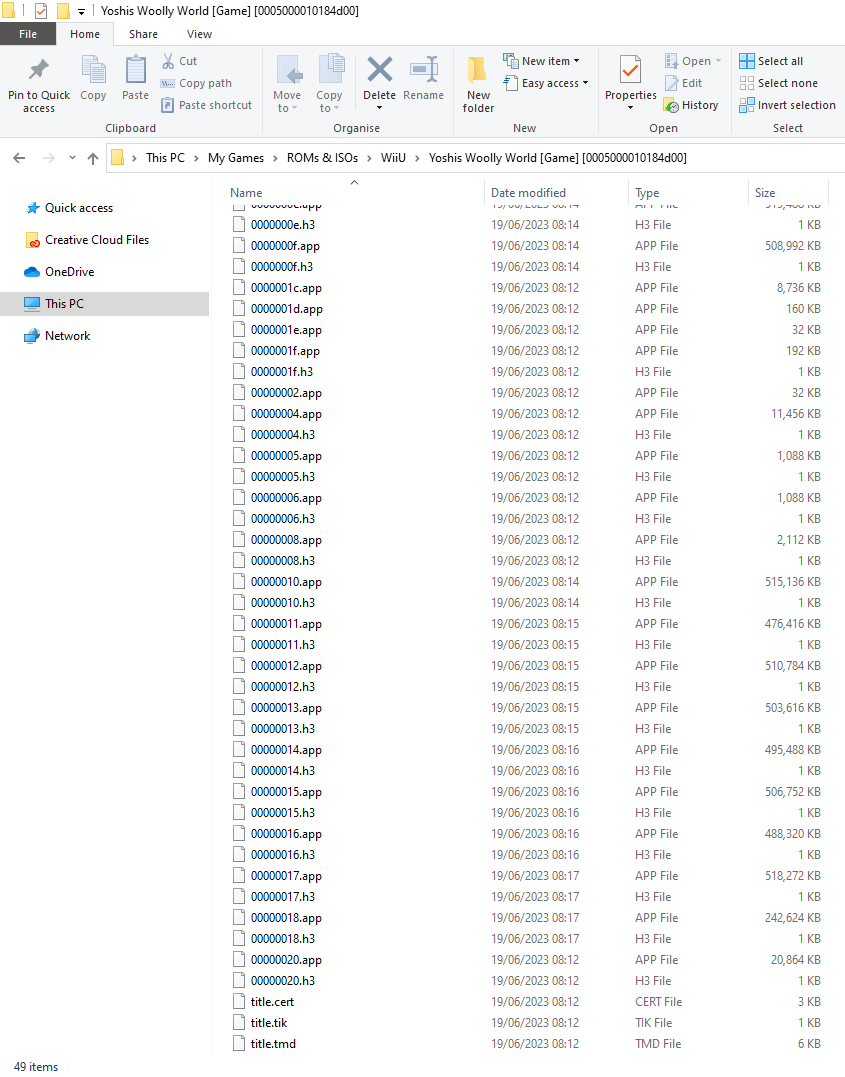
Task: Click the Paste shortcut icon
Action: click(x=168, y=105)
